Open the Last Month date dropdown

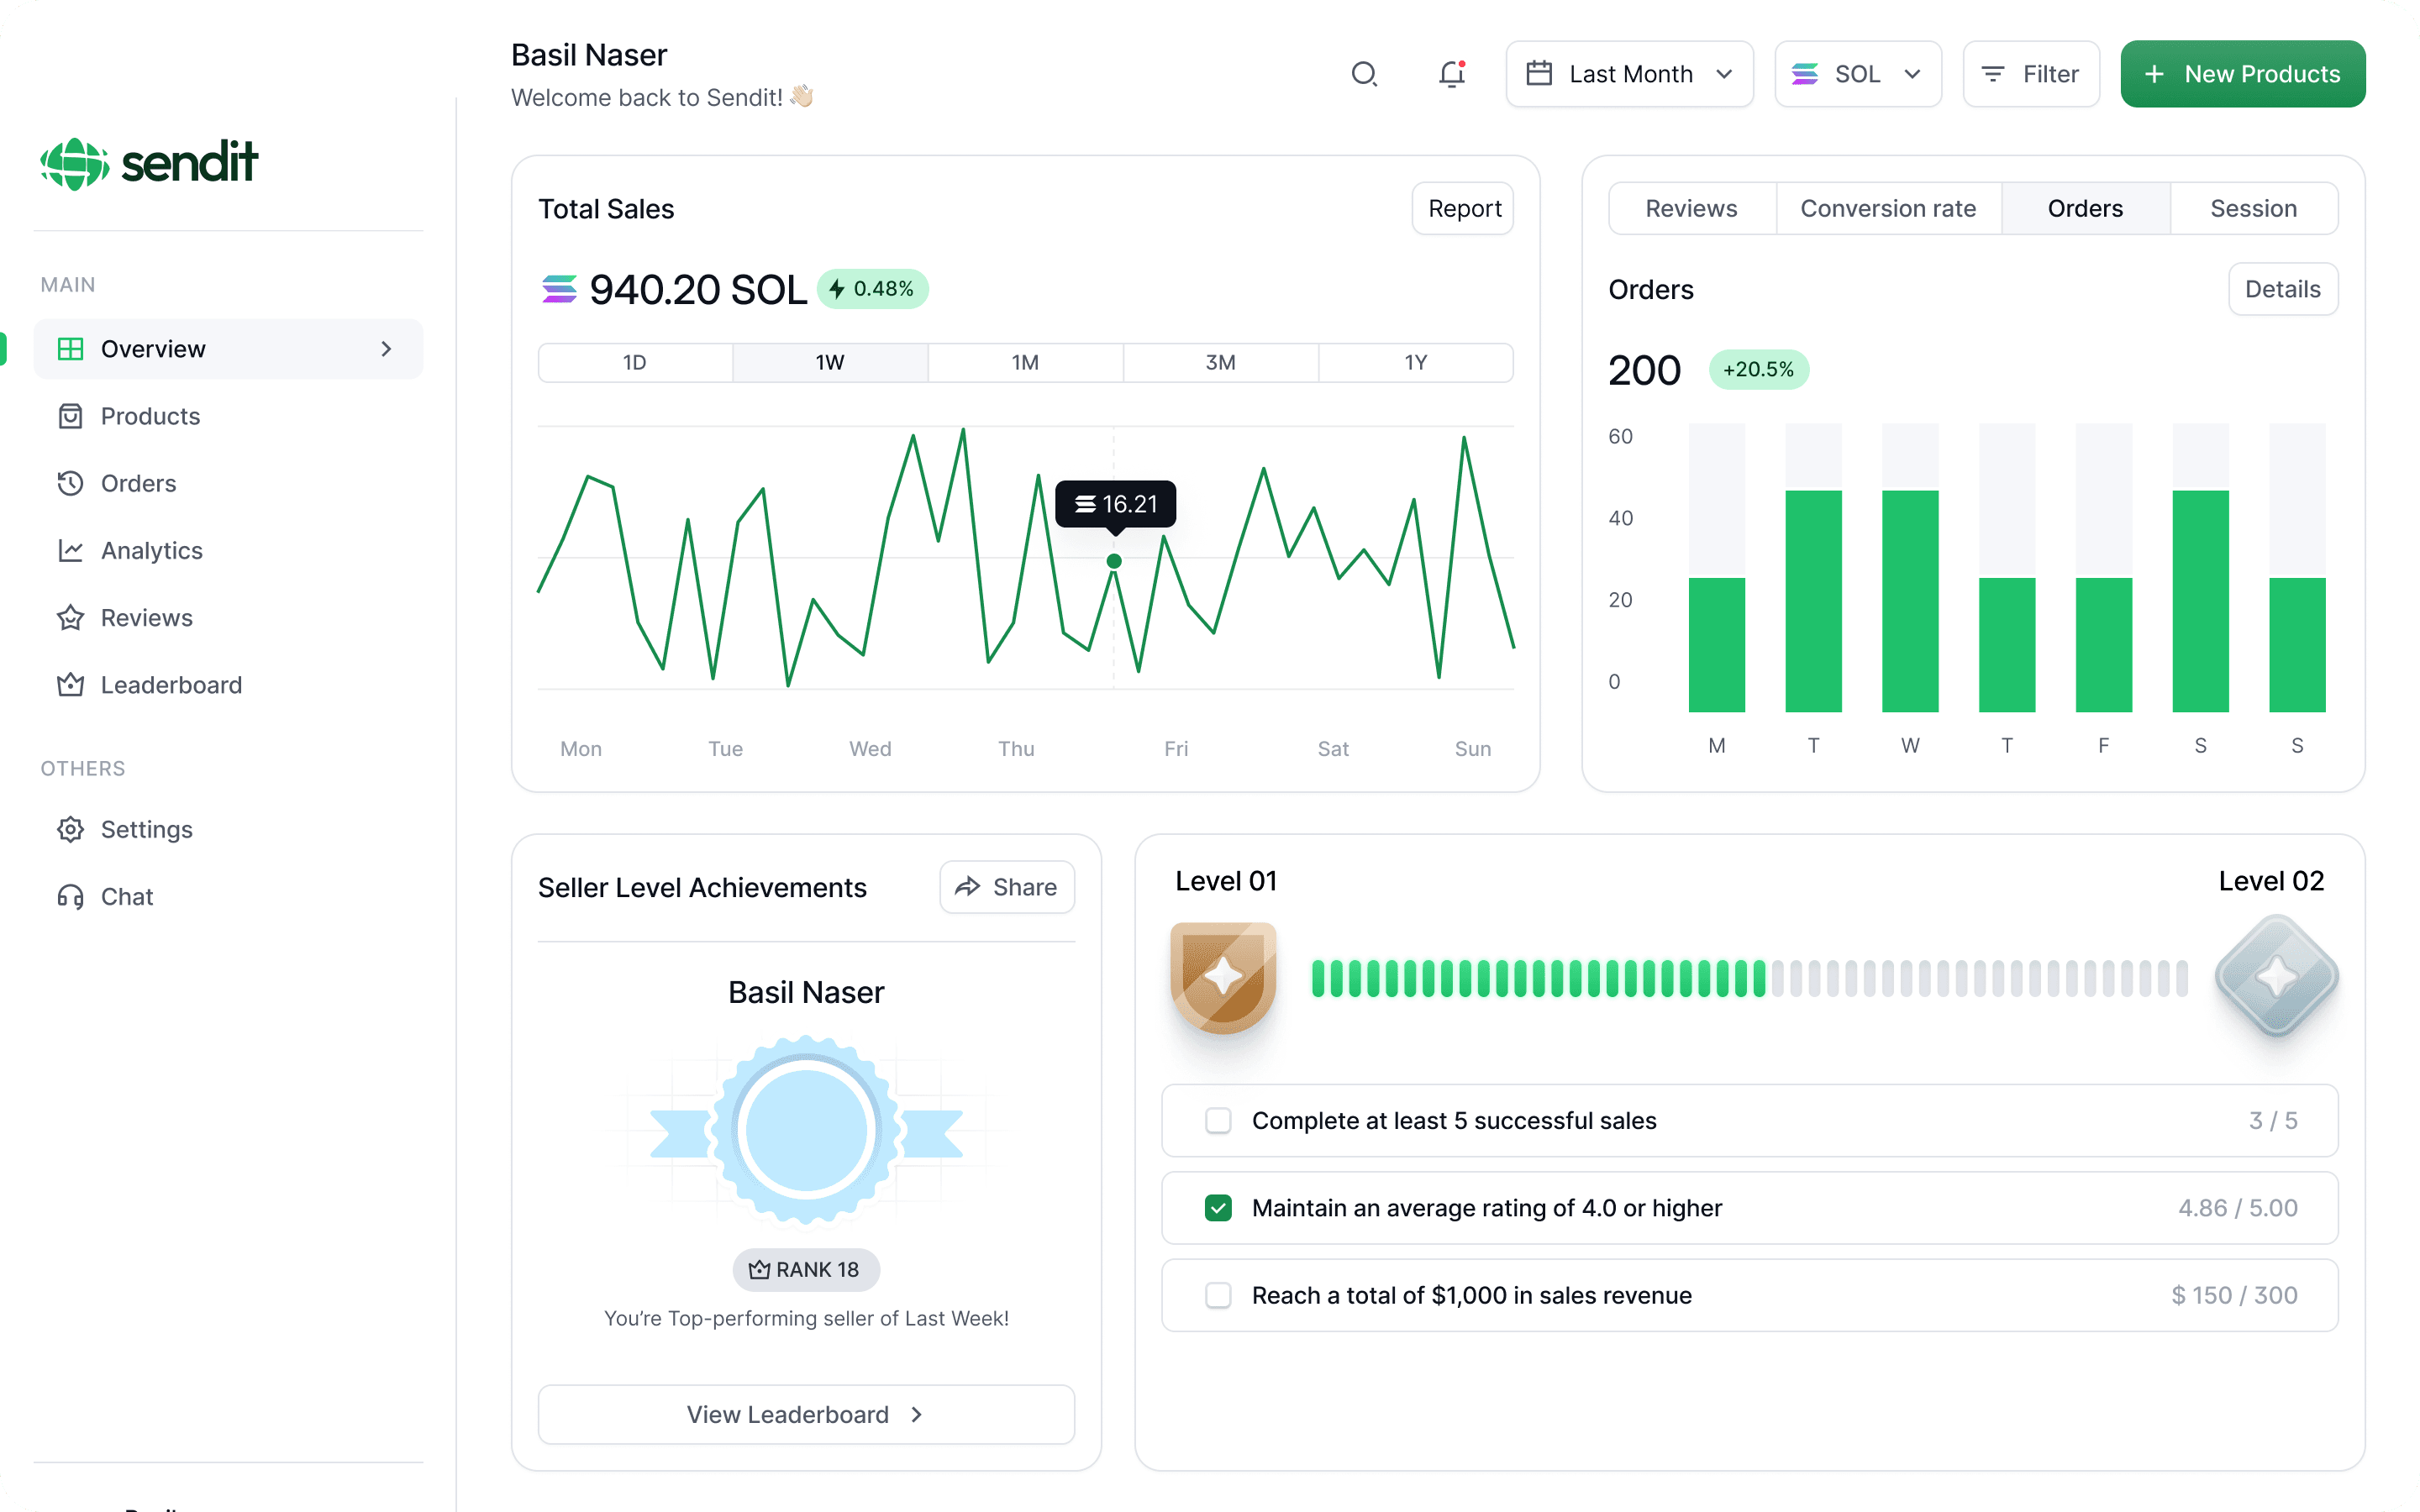1629,74
